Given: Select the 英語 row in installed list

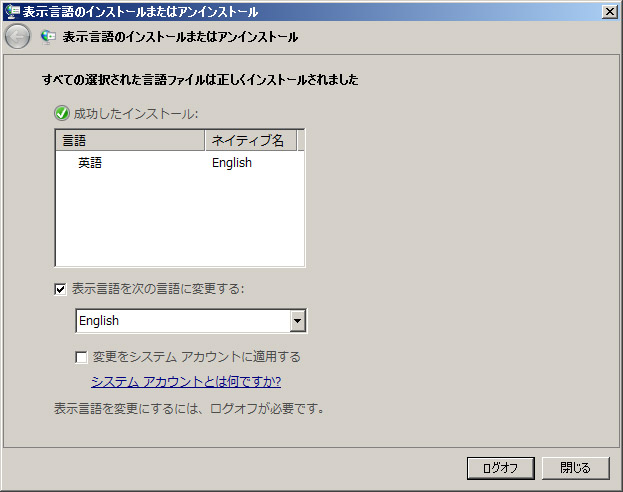Looking at the screenshot, I should [x=90, y=163].
